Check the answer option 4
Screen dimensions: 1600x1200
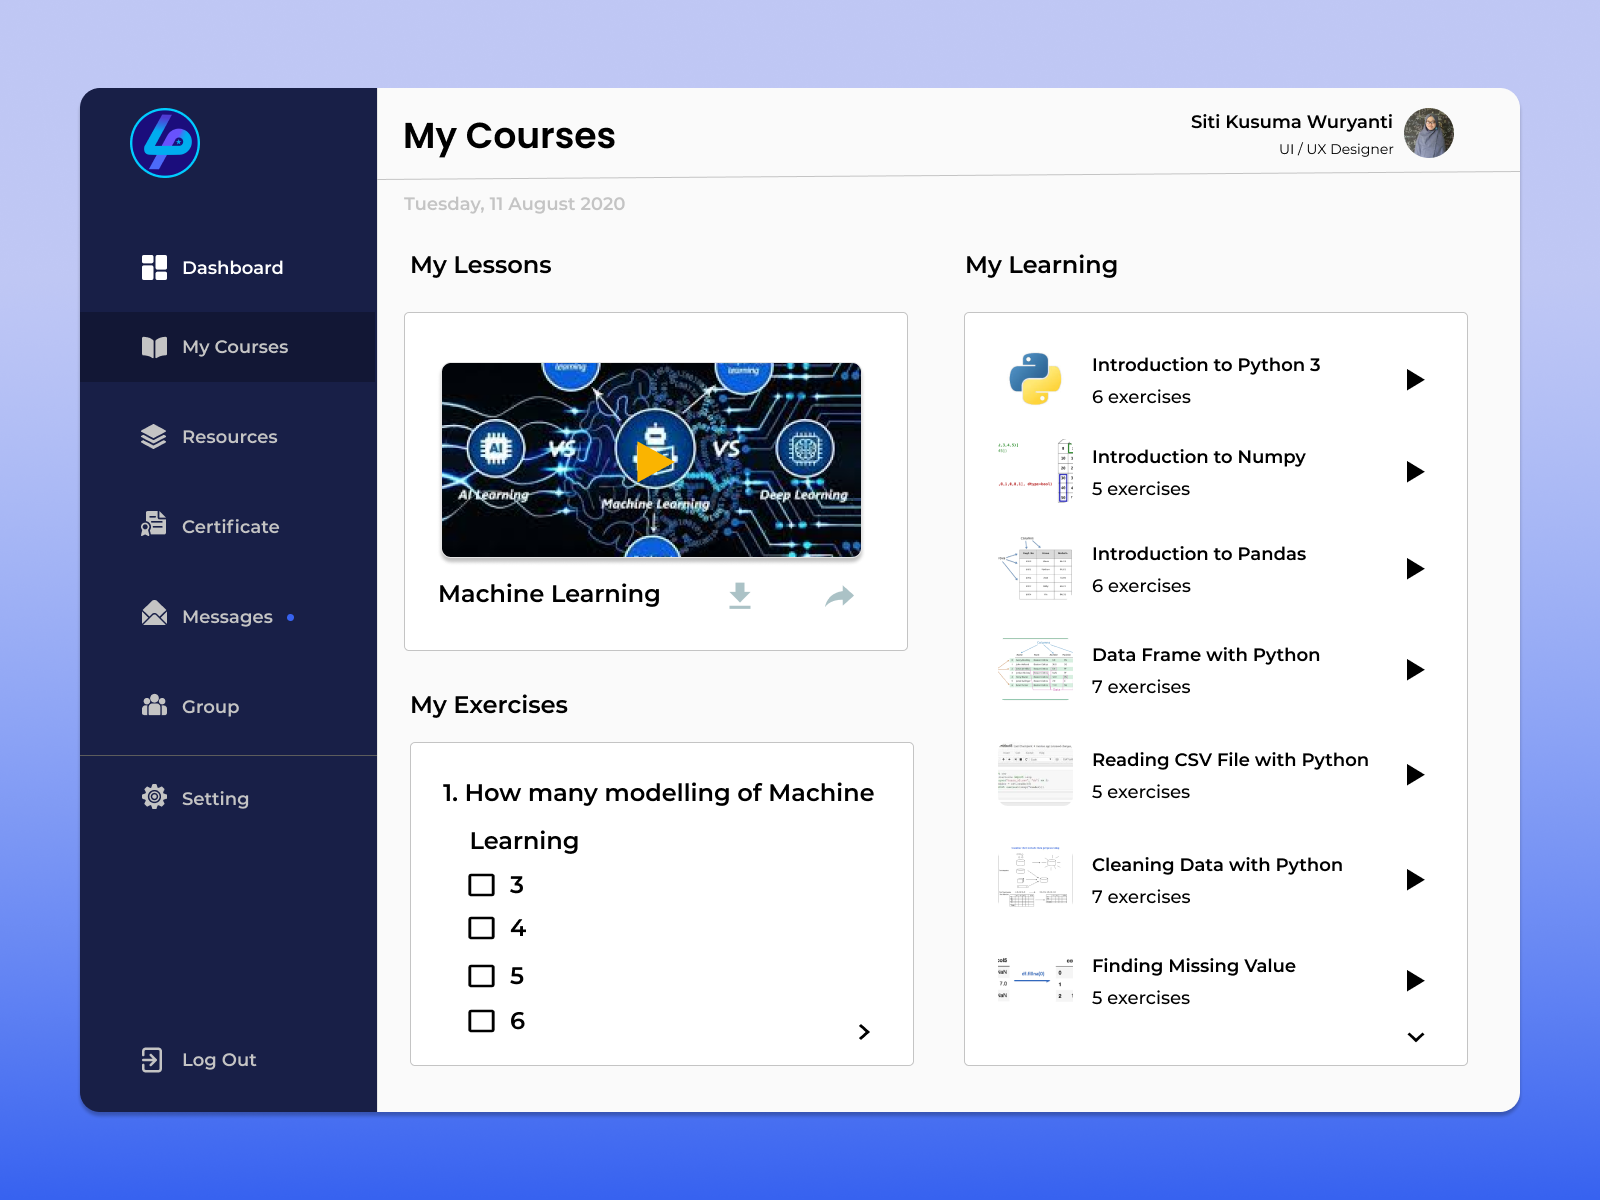tap(482, 928)
